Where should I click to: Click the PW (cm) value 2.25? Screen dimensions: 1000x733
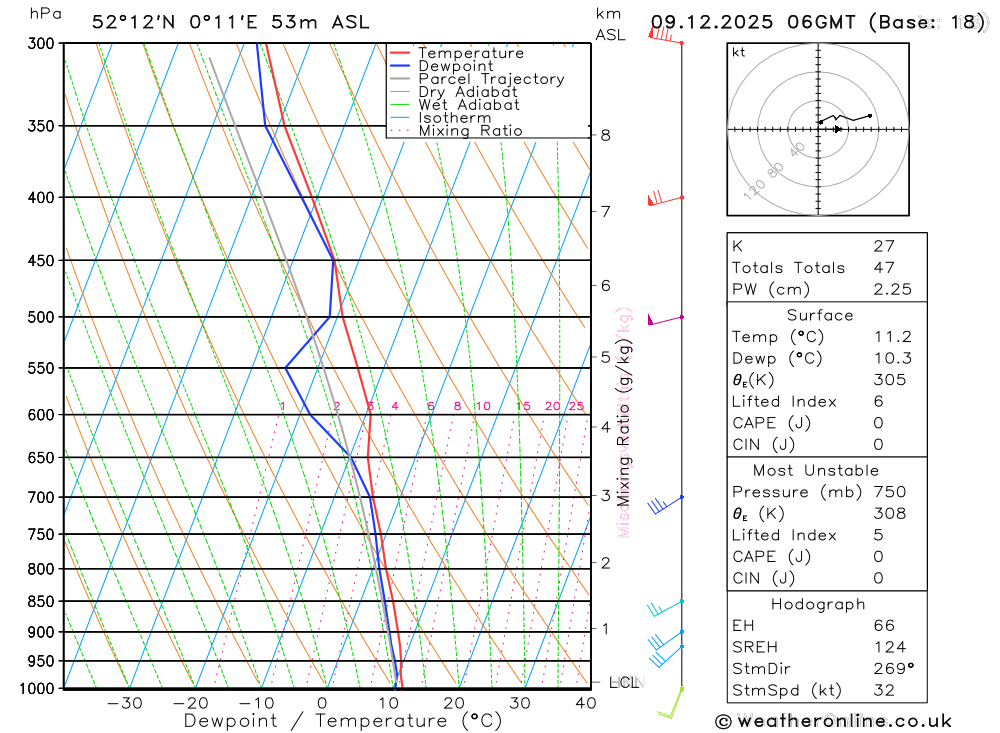(x=893, y=290)
